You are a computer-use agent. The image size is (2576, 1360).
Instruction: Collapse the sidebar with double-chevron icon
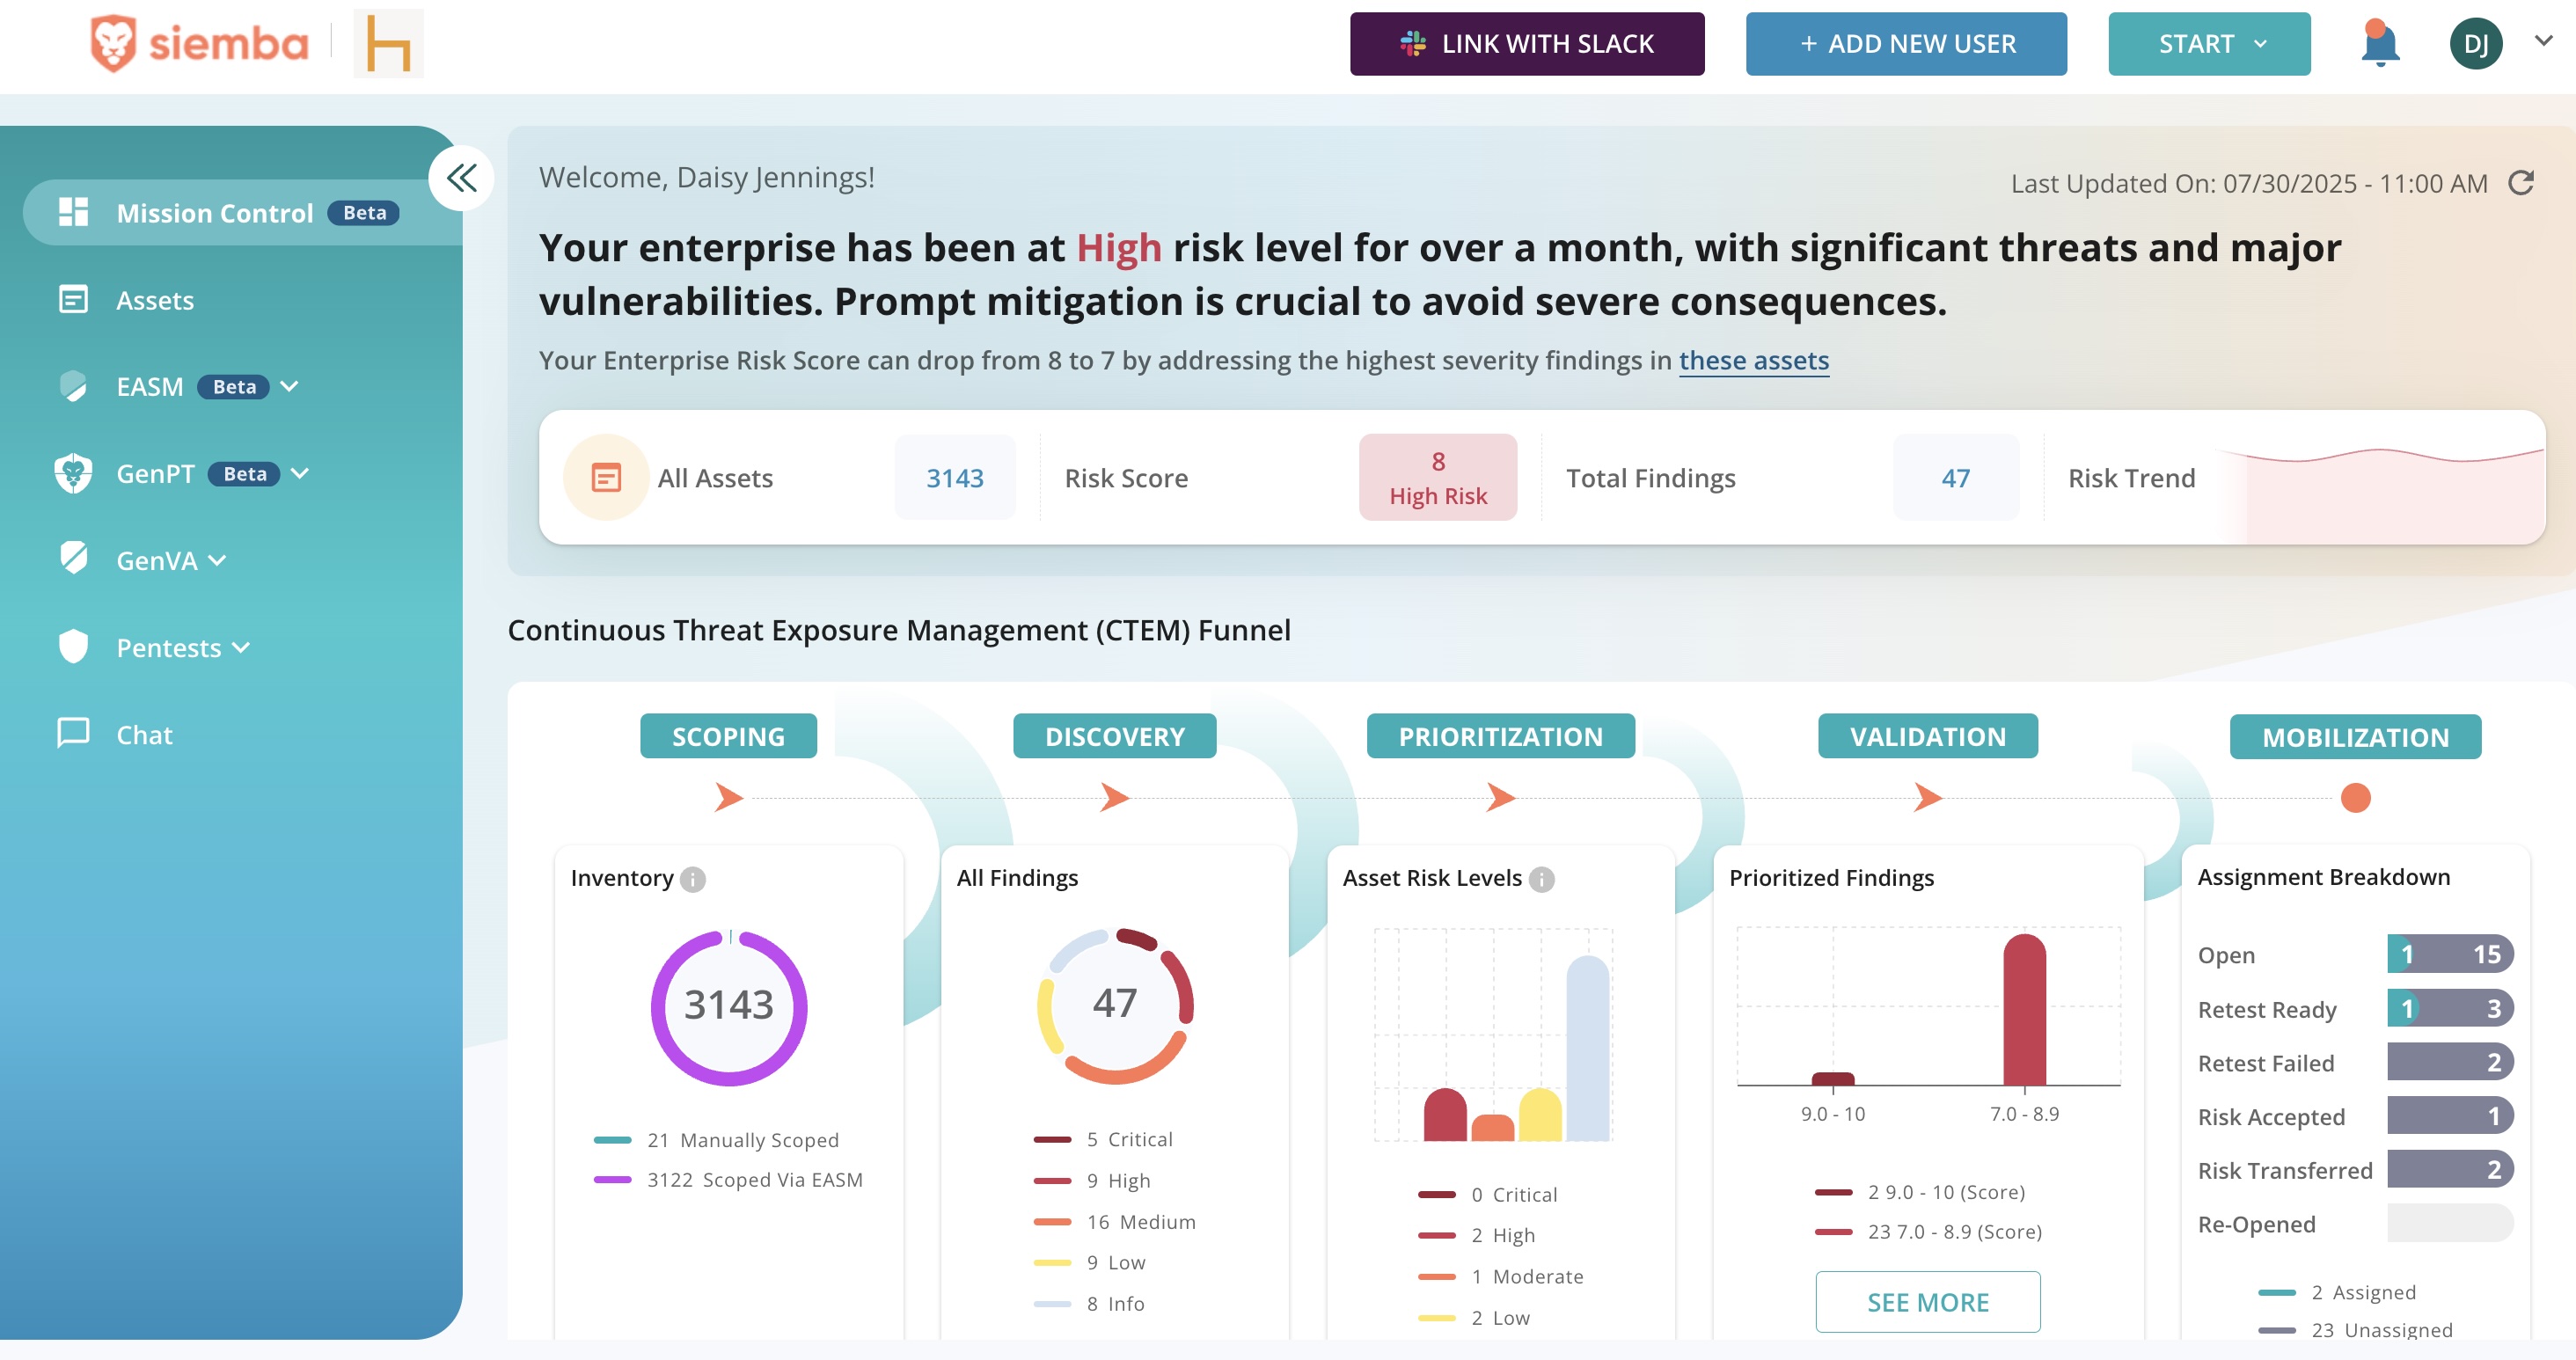[461, 179]
